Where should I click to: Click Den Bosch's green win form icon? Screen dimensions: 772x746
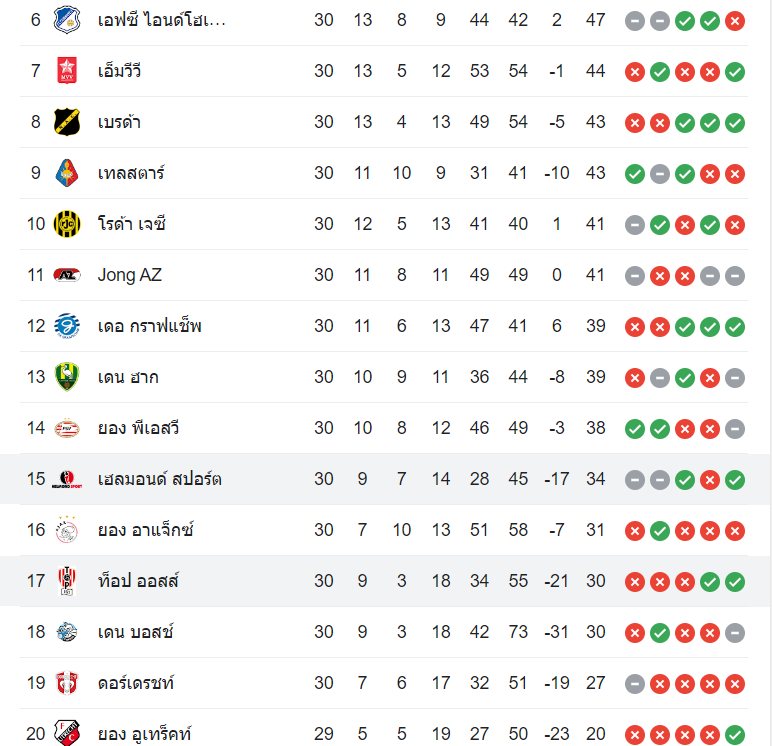click(660, 633)
